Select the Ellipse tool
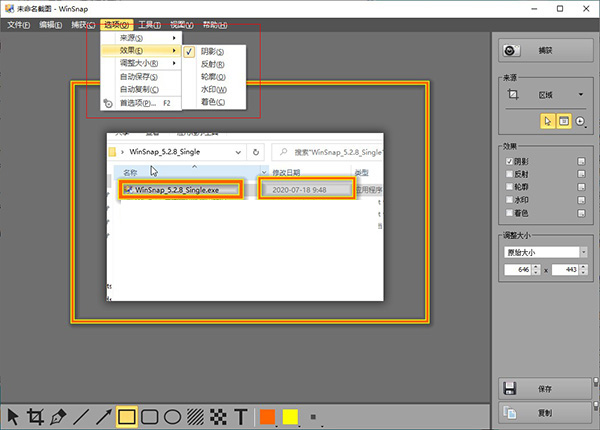The width and height of the screenshot is (600, 430). [x=172, y=417]
